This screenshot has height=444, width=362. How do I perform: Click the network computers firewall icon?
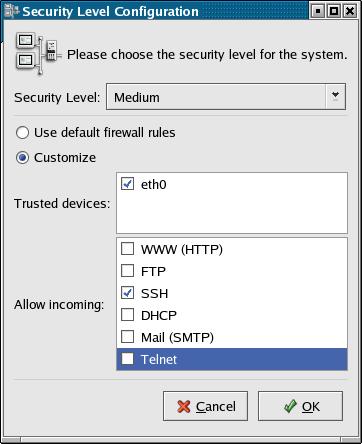(38, 54)
